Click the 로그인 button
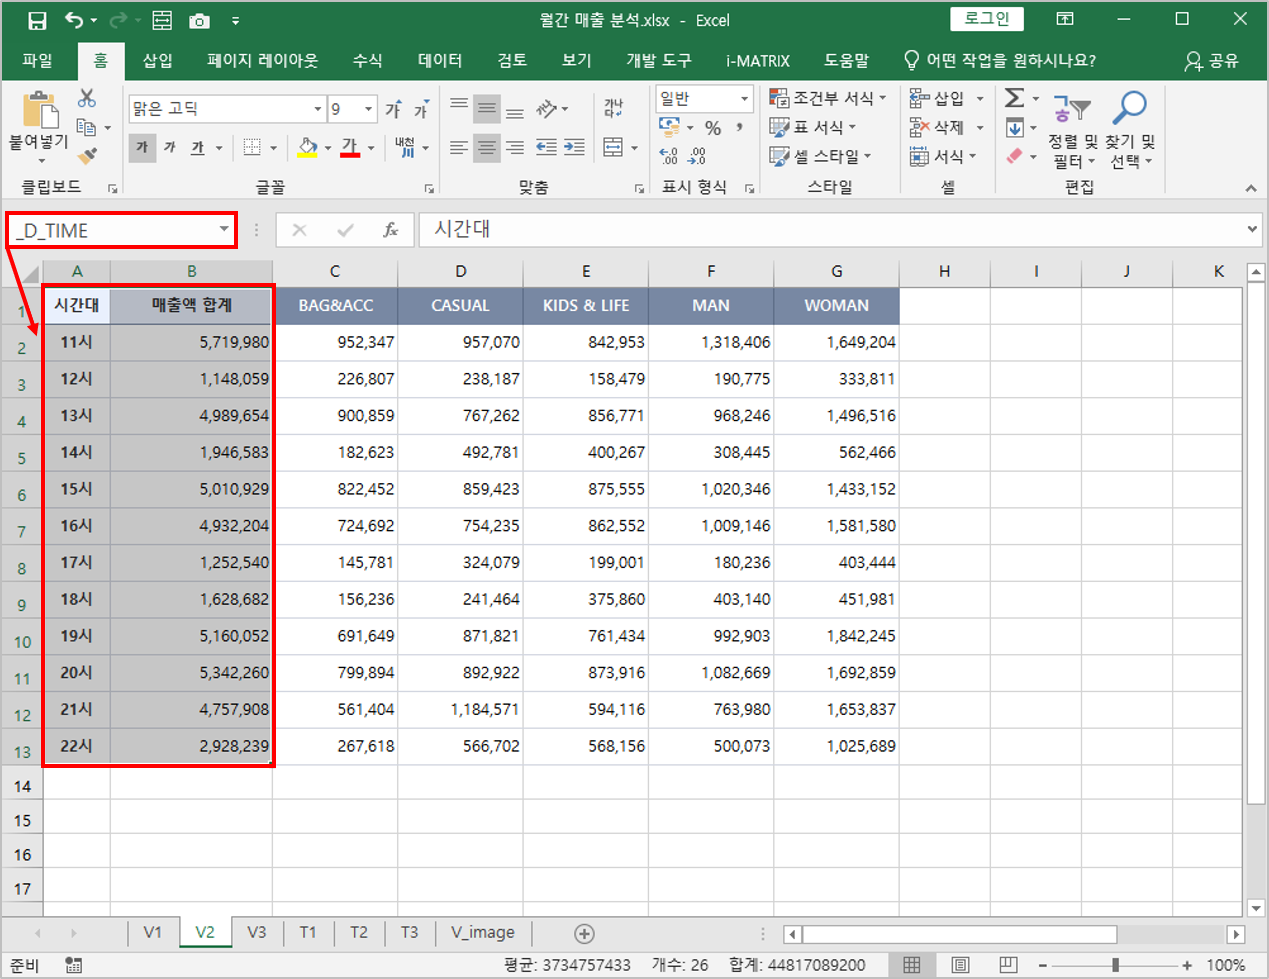1269x979 pixels. pos(986,19)
